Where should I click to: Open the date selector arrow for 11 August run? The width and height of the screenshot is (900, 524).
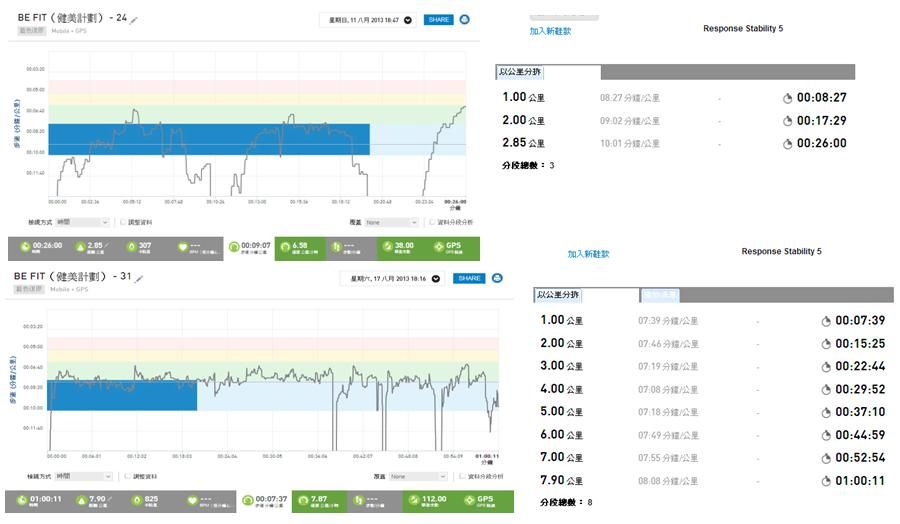(x=408, y=20)
